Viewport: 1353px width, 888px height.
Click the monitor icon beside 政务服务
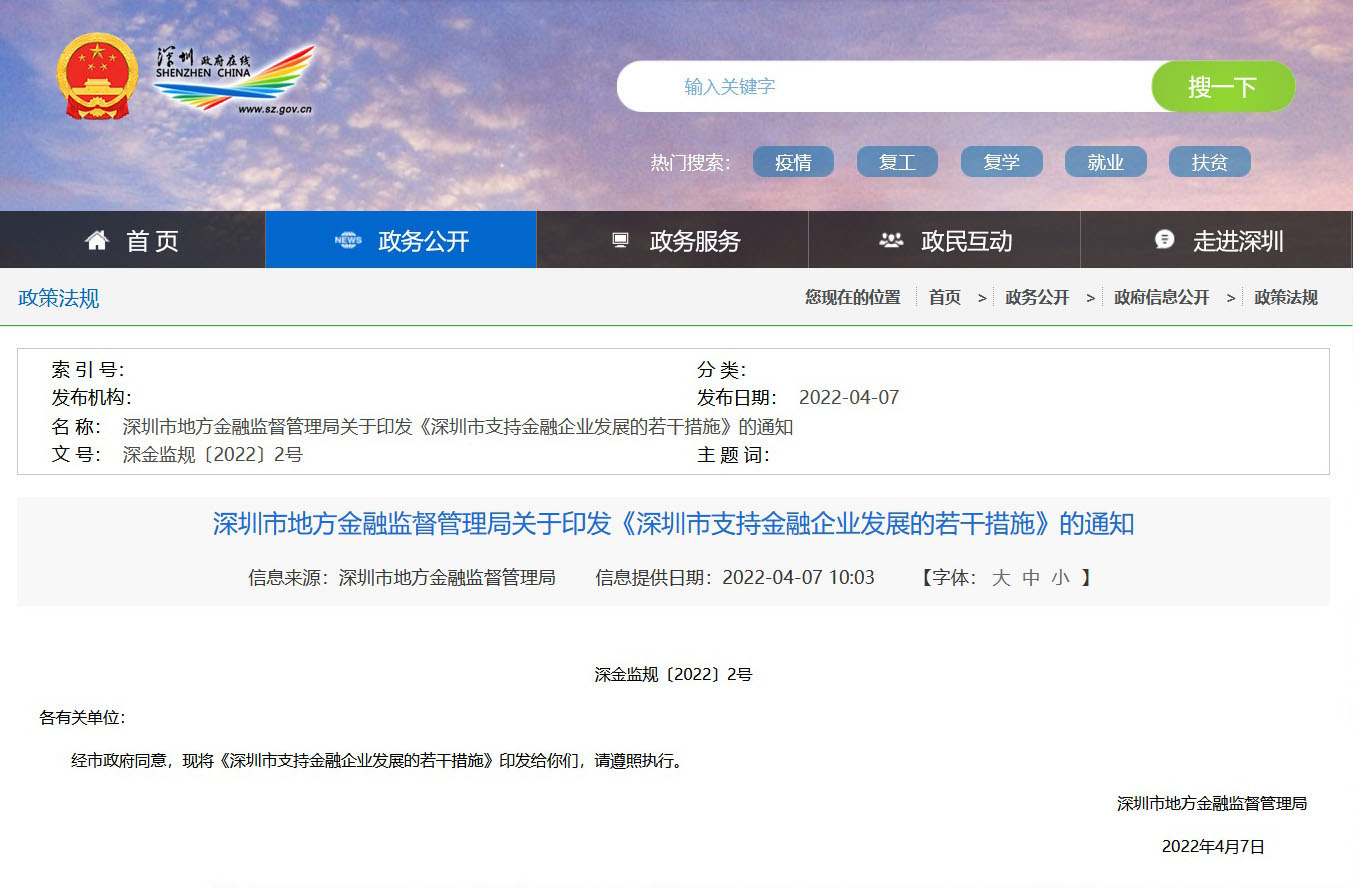[620, 240]
